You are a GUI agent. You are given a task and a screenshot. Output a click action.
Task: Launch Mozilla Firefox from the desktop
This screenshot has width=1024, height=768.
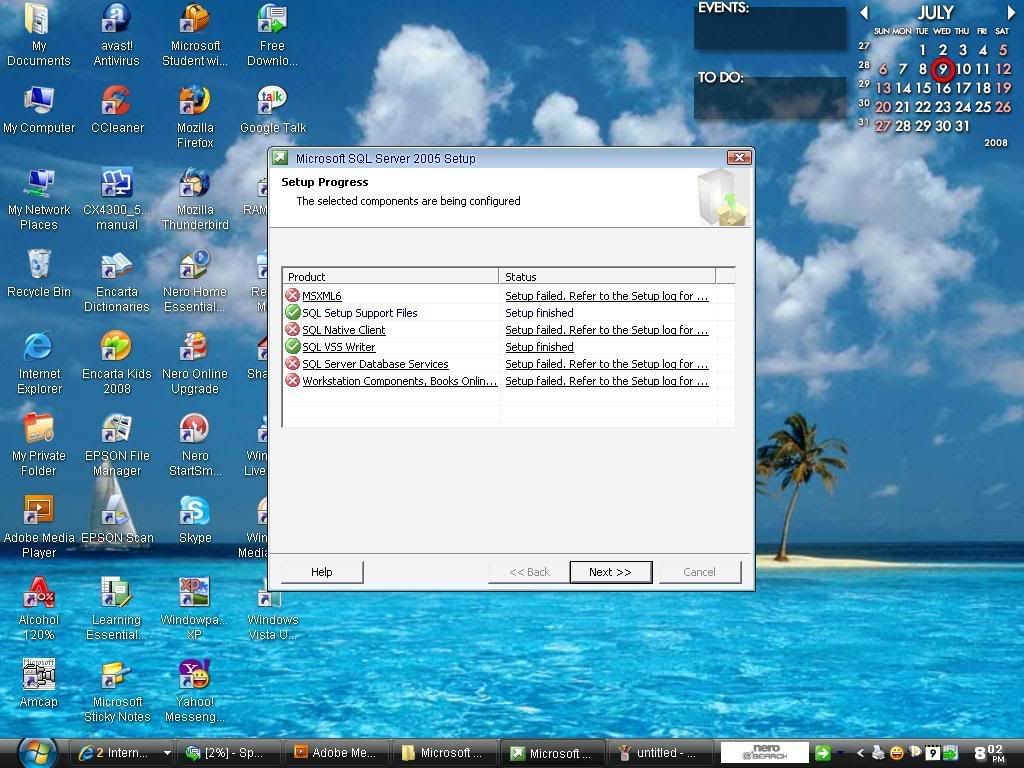point(194,102)
